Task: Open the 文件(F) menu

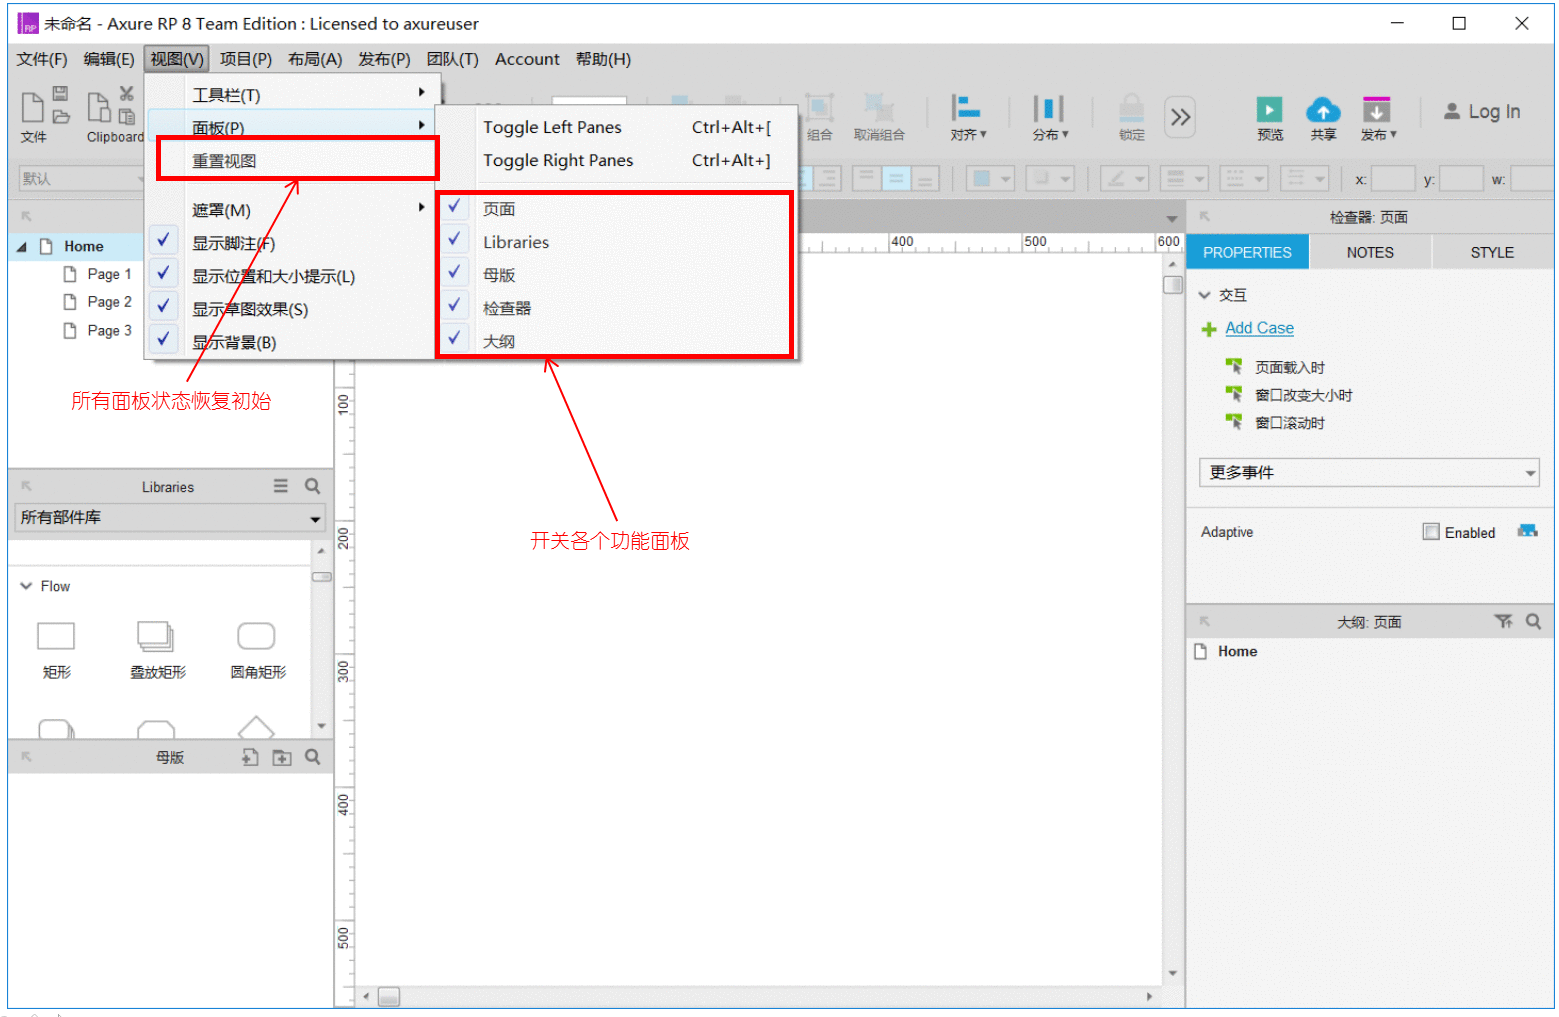Action: point(42,59)
